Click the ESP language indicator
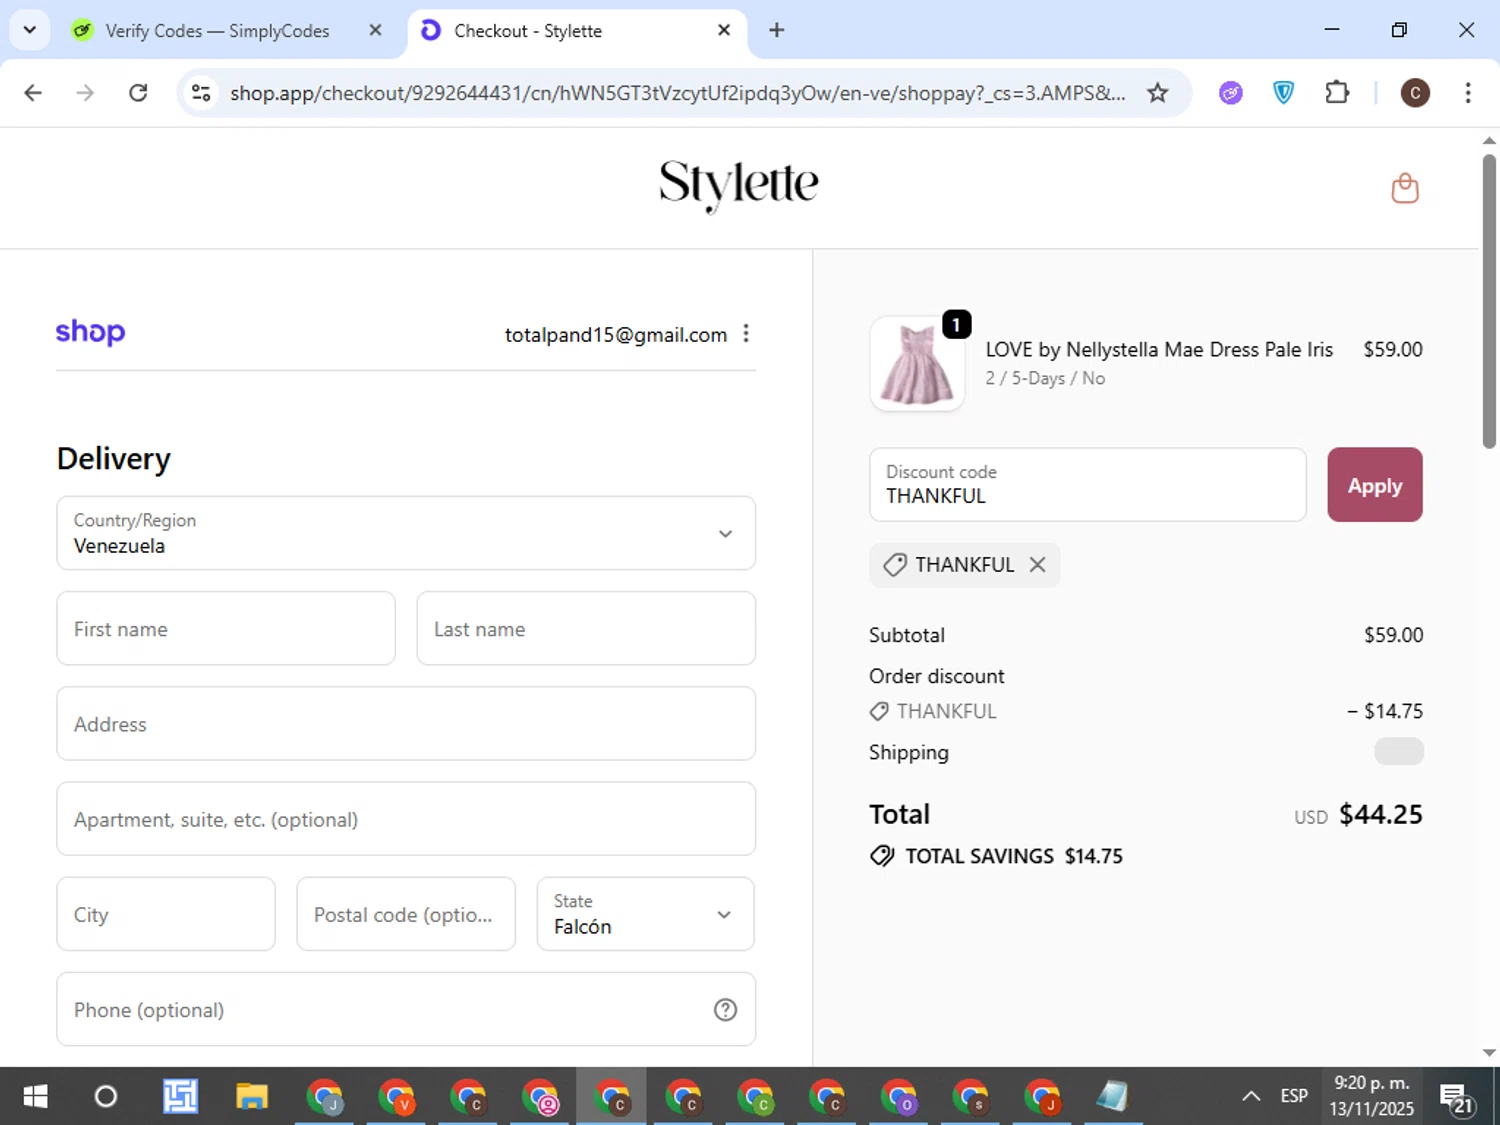This screenshot has width=1500, height=1125. 1294,1096
